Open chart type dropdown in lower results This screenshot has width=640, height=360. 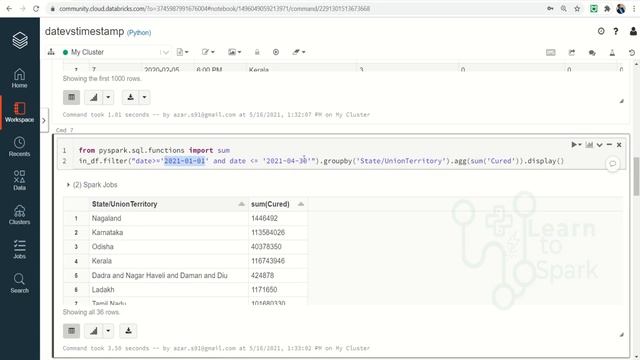point(108,331)
